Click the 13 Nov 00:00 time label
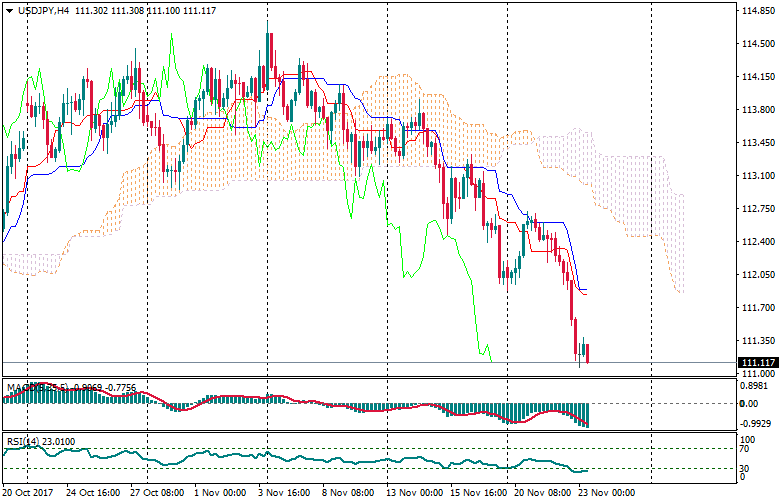The image size is (779, 504). (x=414, y=493)
